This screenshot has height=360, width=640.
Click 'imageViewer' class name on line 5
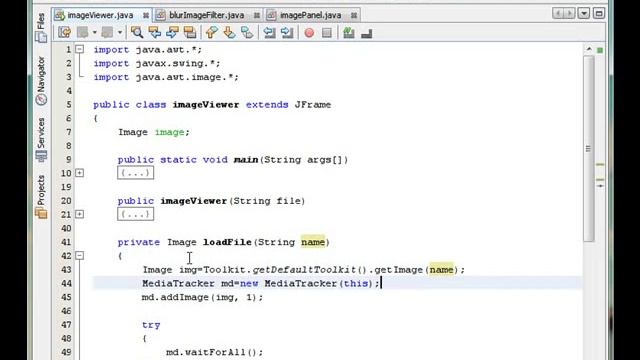(206, 104)
